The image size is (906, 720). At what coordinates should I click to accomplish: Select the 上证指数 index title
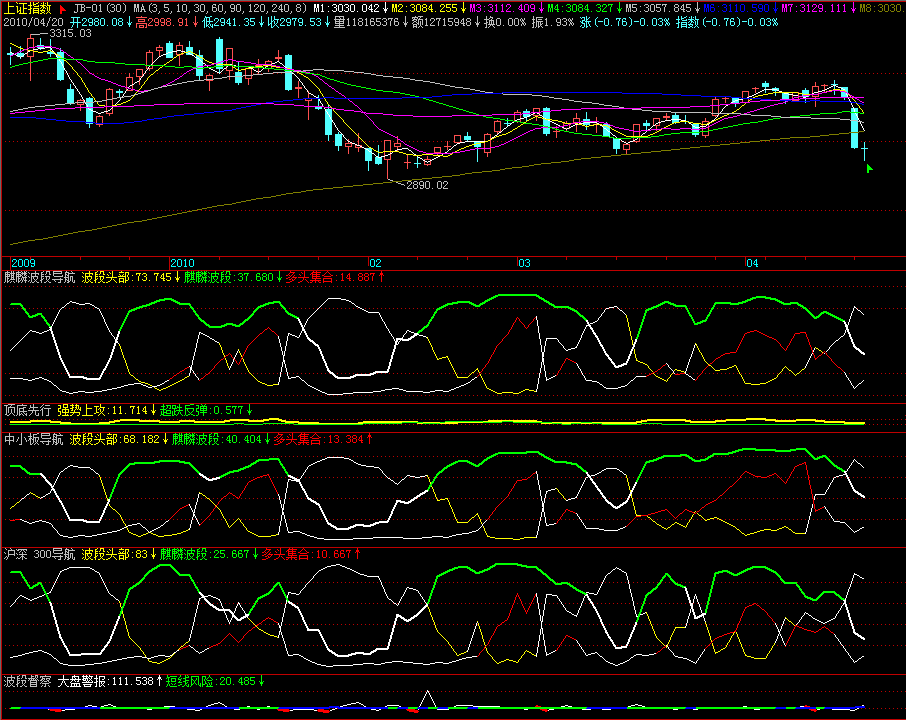pyautogui.click(x=27, y=8)
